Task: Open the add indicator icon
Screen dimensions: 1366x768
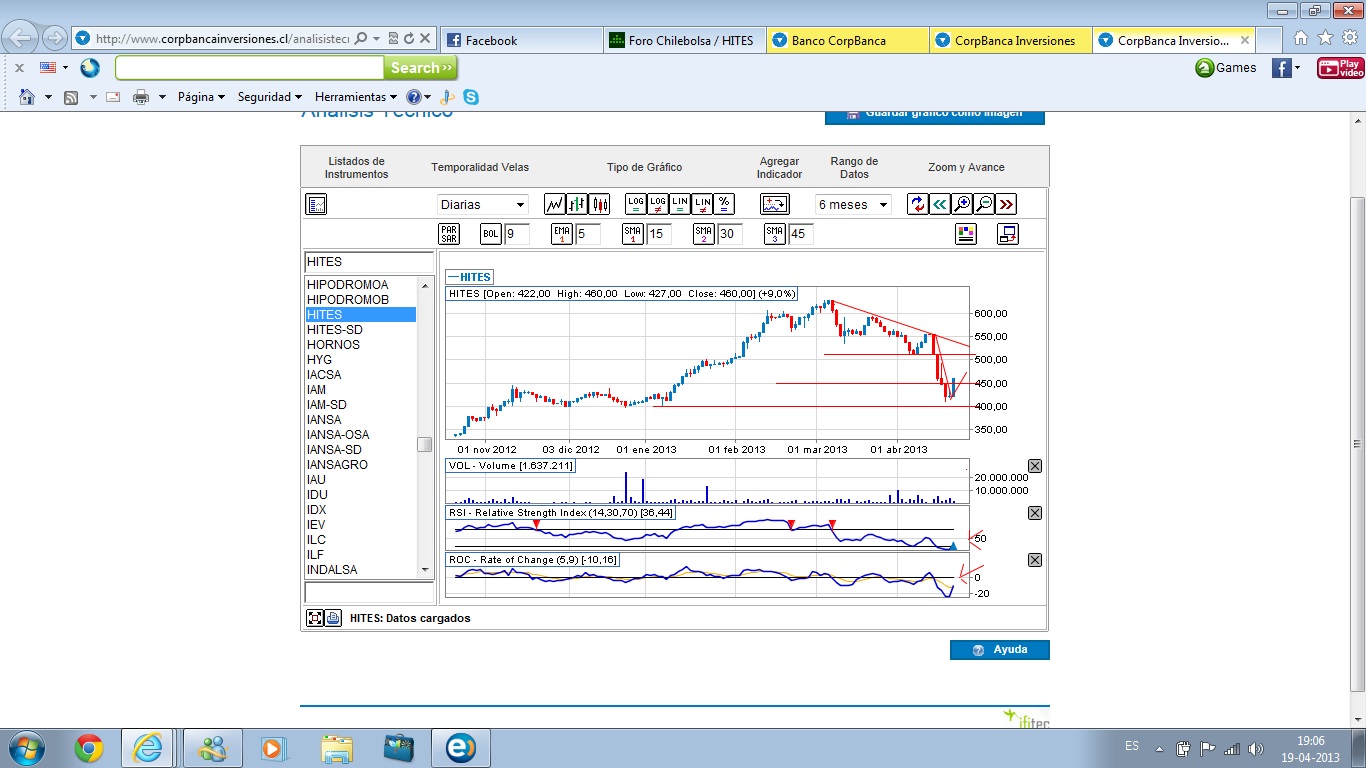Action: pos(775,204)
